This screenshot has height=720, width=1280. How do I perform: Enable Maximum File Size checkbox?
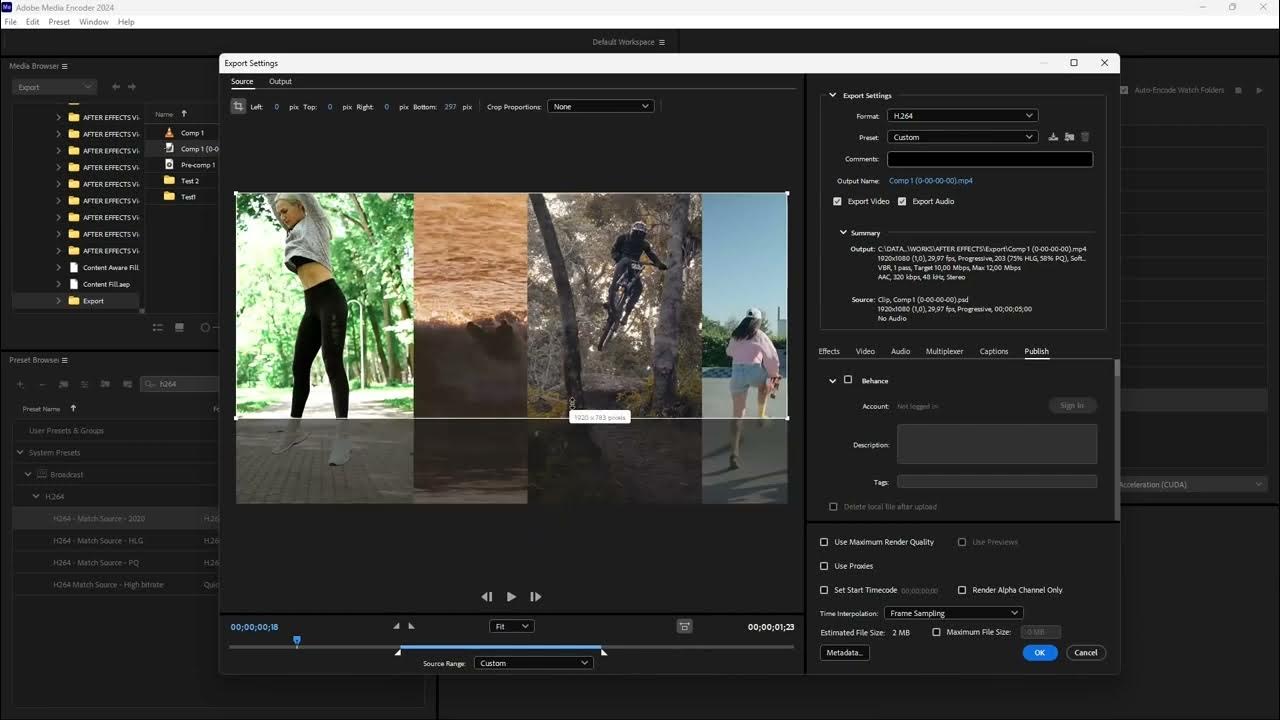click(x=936, y=632)
